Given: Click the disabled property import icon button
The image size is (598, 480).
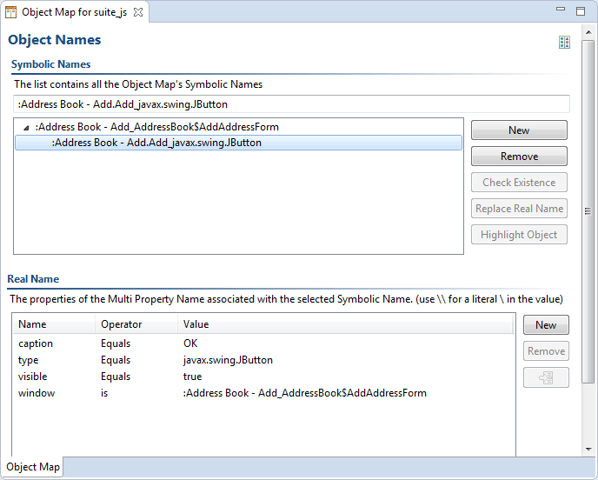Looking at the screenshot, I should tap(546, 377).
